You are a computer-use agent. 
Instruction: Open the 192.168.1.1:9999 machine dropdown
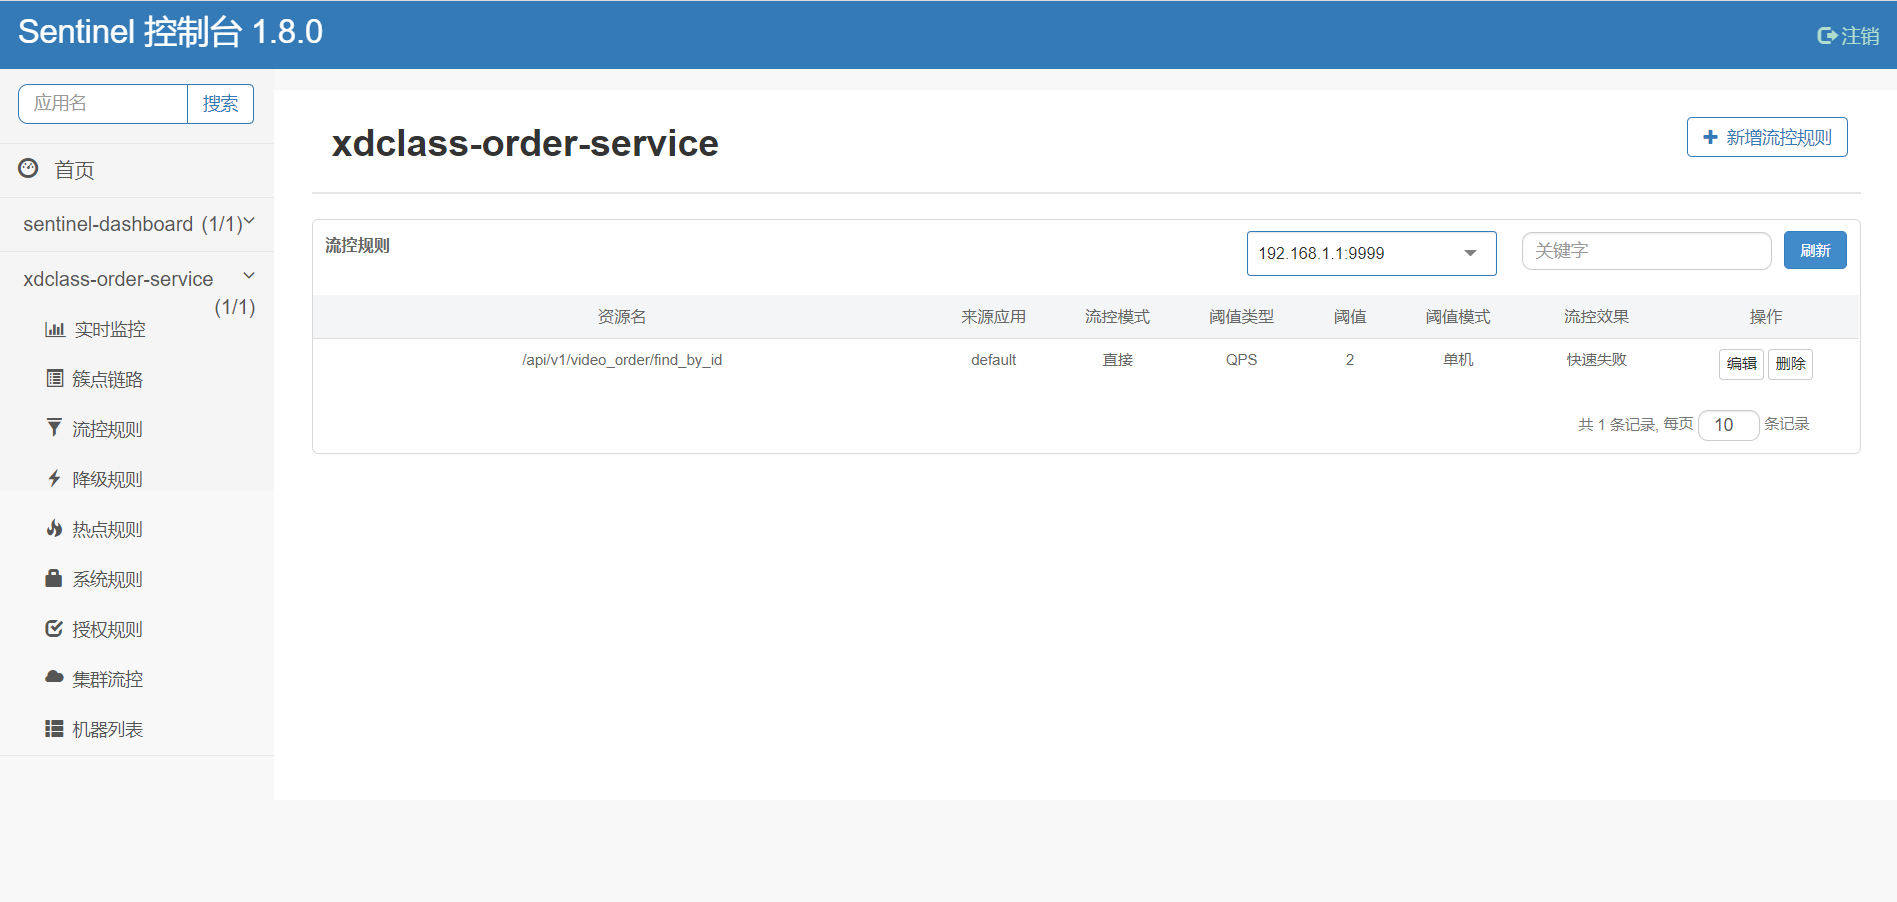coord(1370,253)
